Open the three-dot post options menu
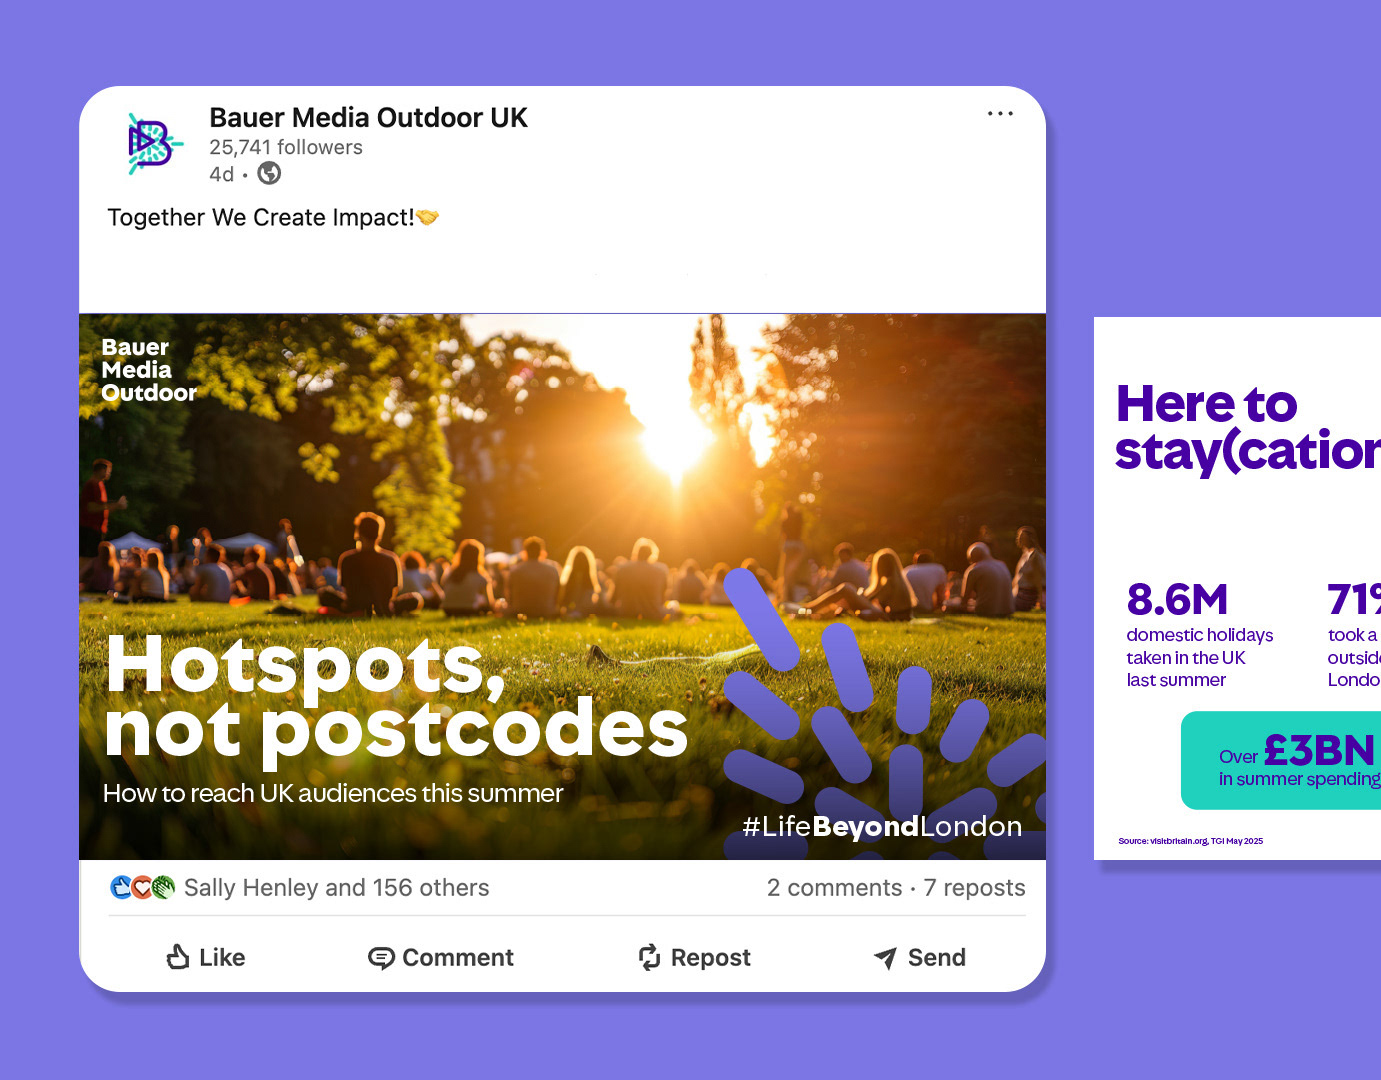 click(1000, 114)
